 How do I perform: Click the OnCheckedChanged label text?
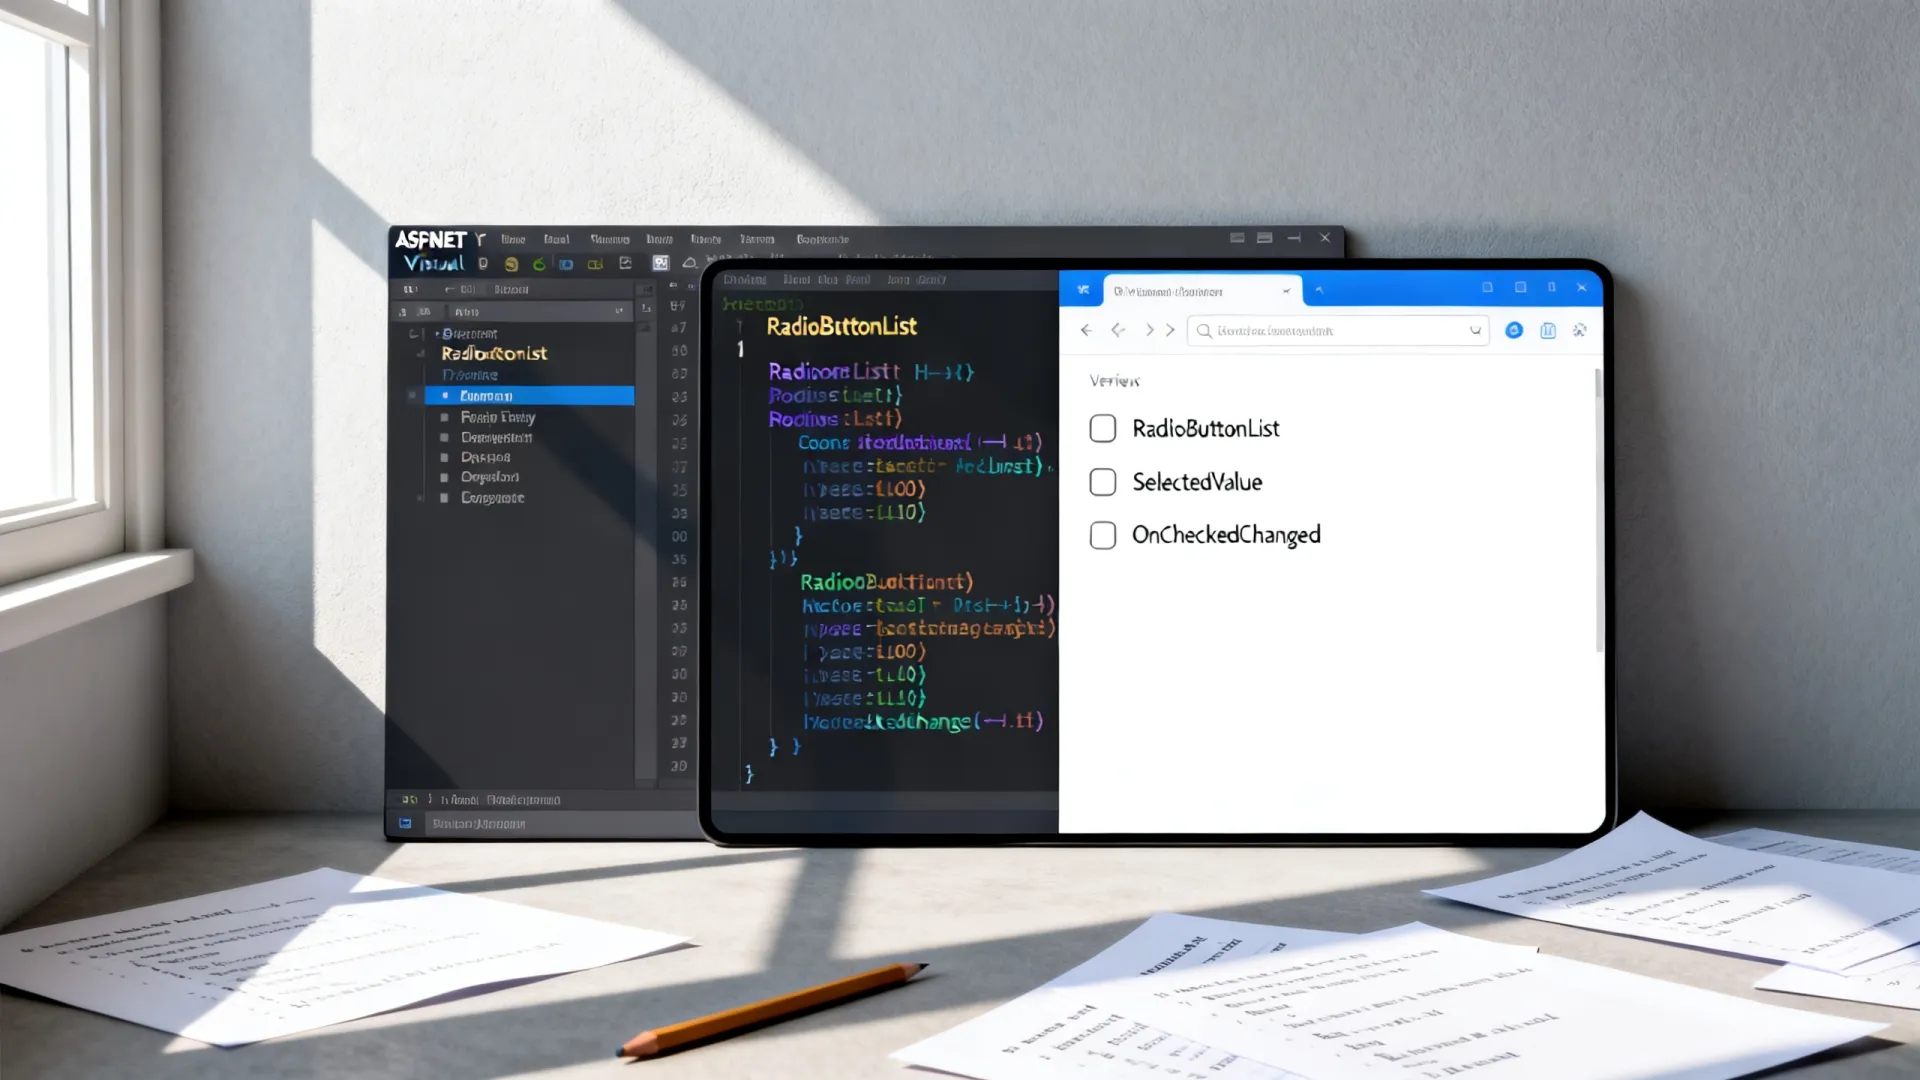[1226, 535]
